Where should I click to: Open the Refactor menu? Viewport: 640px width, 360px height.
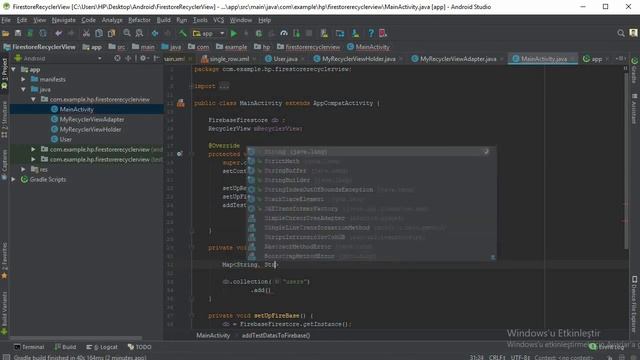(x=140, y=20)
